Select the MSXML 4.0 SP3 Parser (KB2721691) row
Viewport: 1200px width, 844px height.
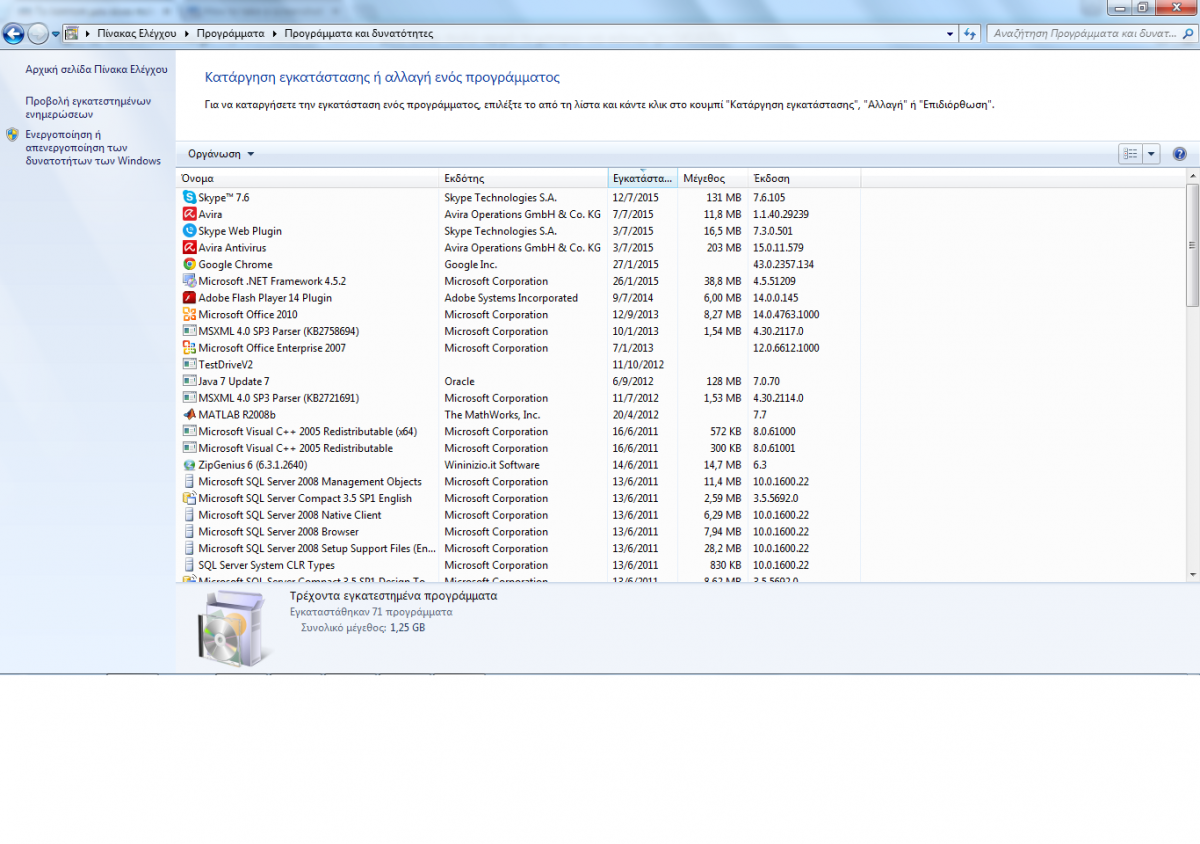tap(518, 398)
